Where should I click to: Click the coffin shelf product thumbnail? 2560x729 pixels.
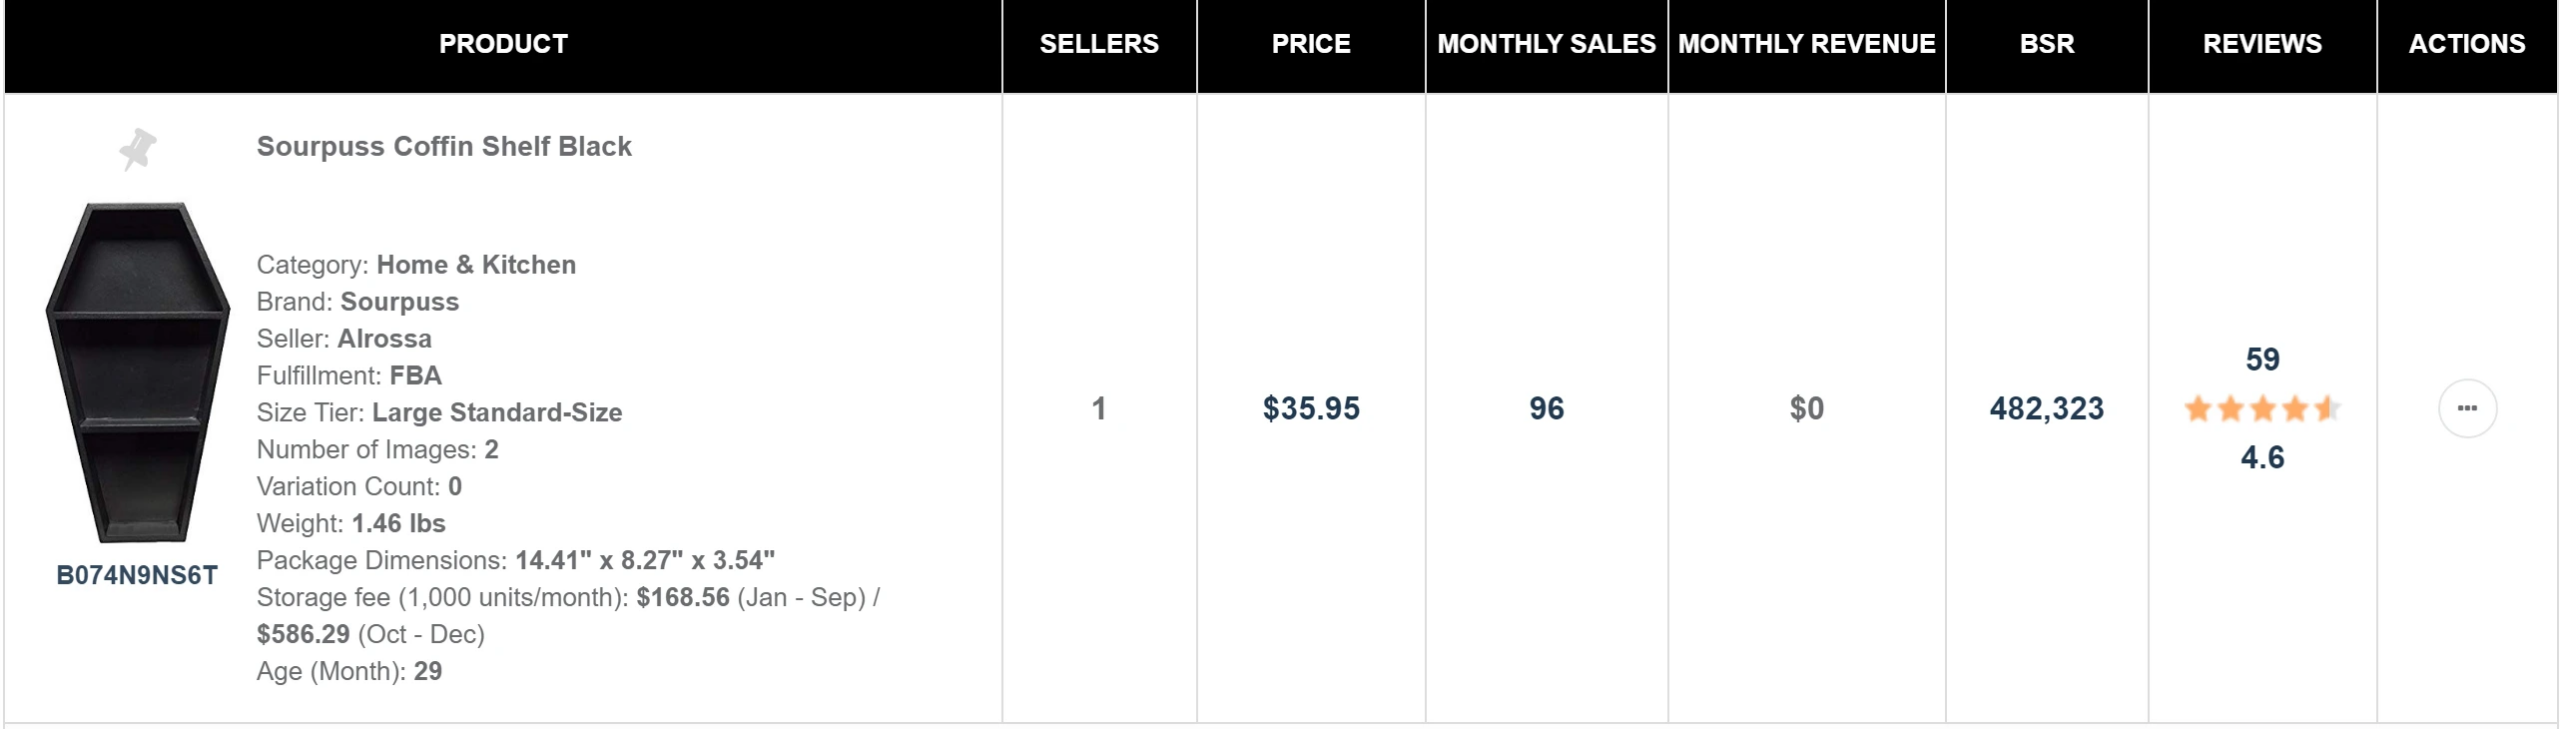pos(138,372)
